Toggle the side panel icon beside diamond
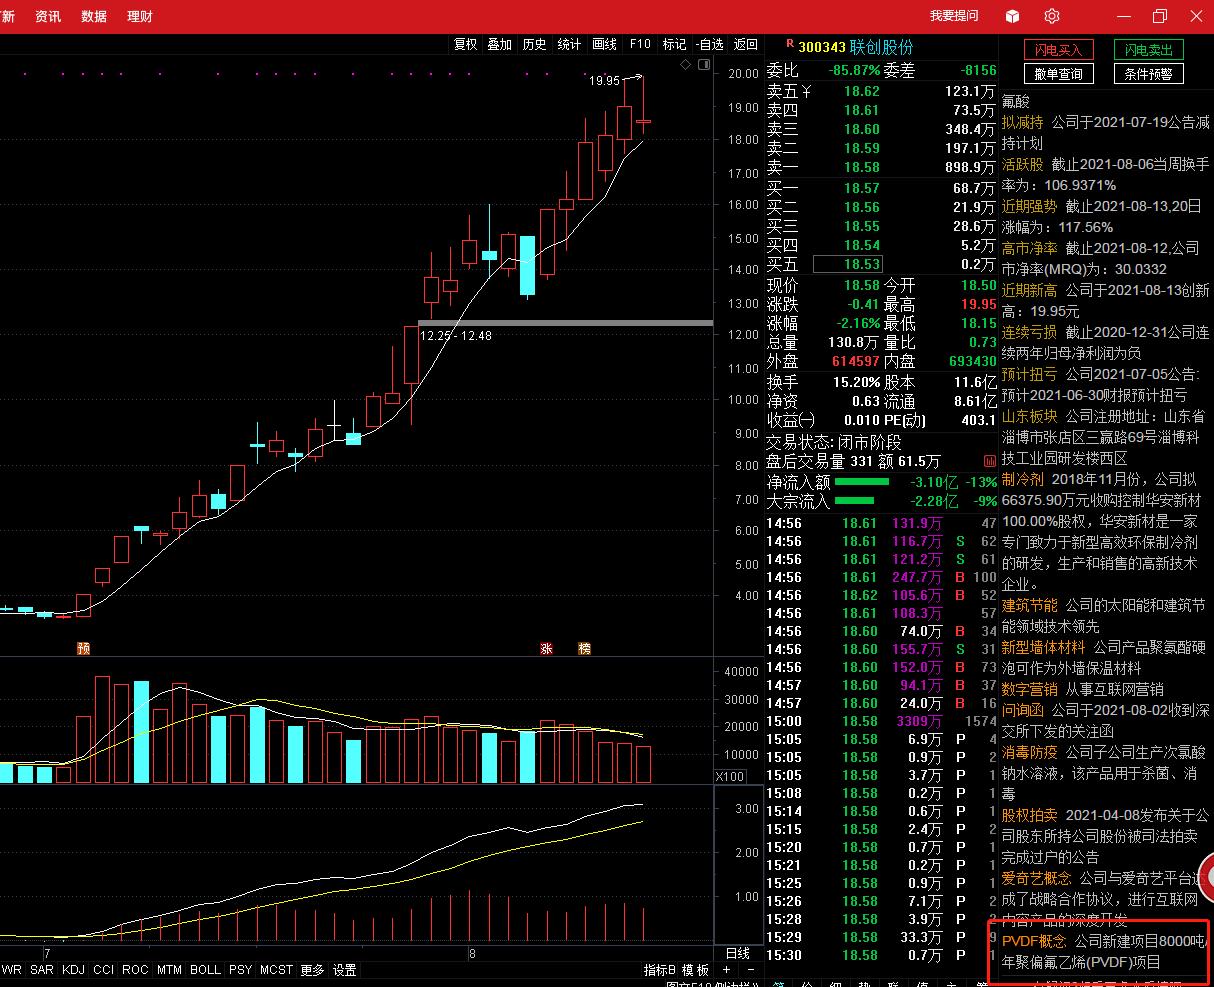This screenshot has height=987, width=1214. (x=703, y=65)
